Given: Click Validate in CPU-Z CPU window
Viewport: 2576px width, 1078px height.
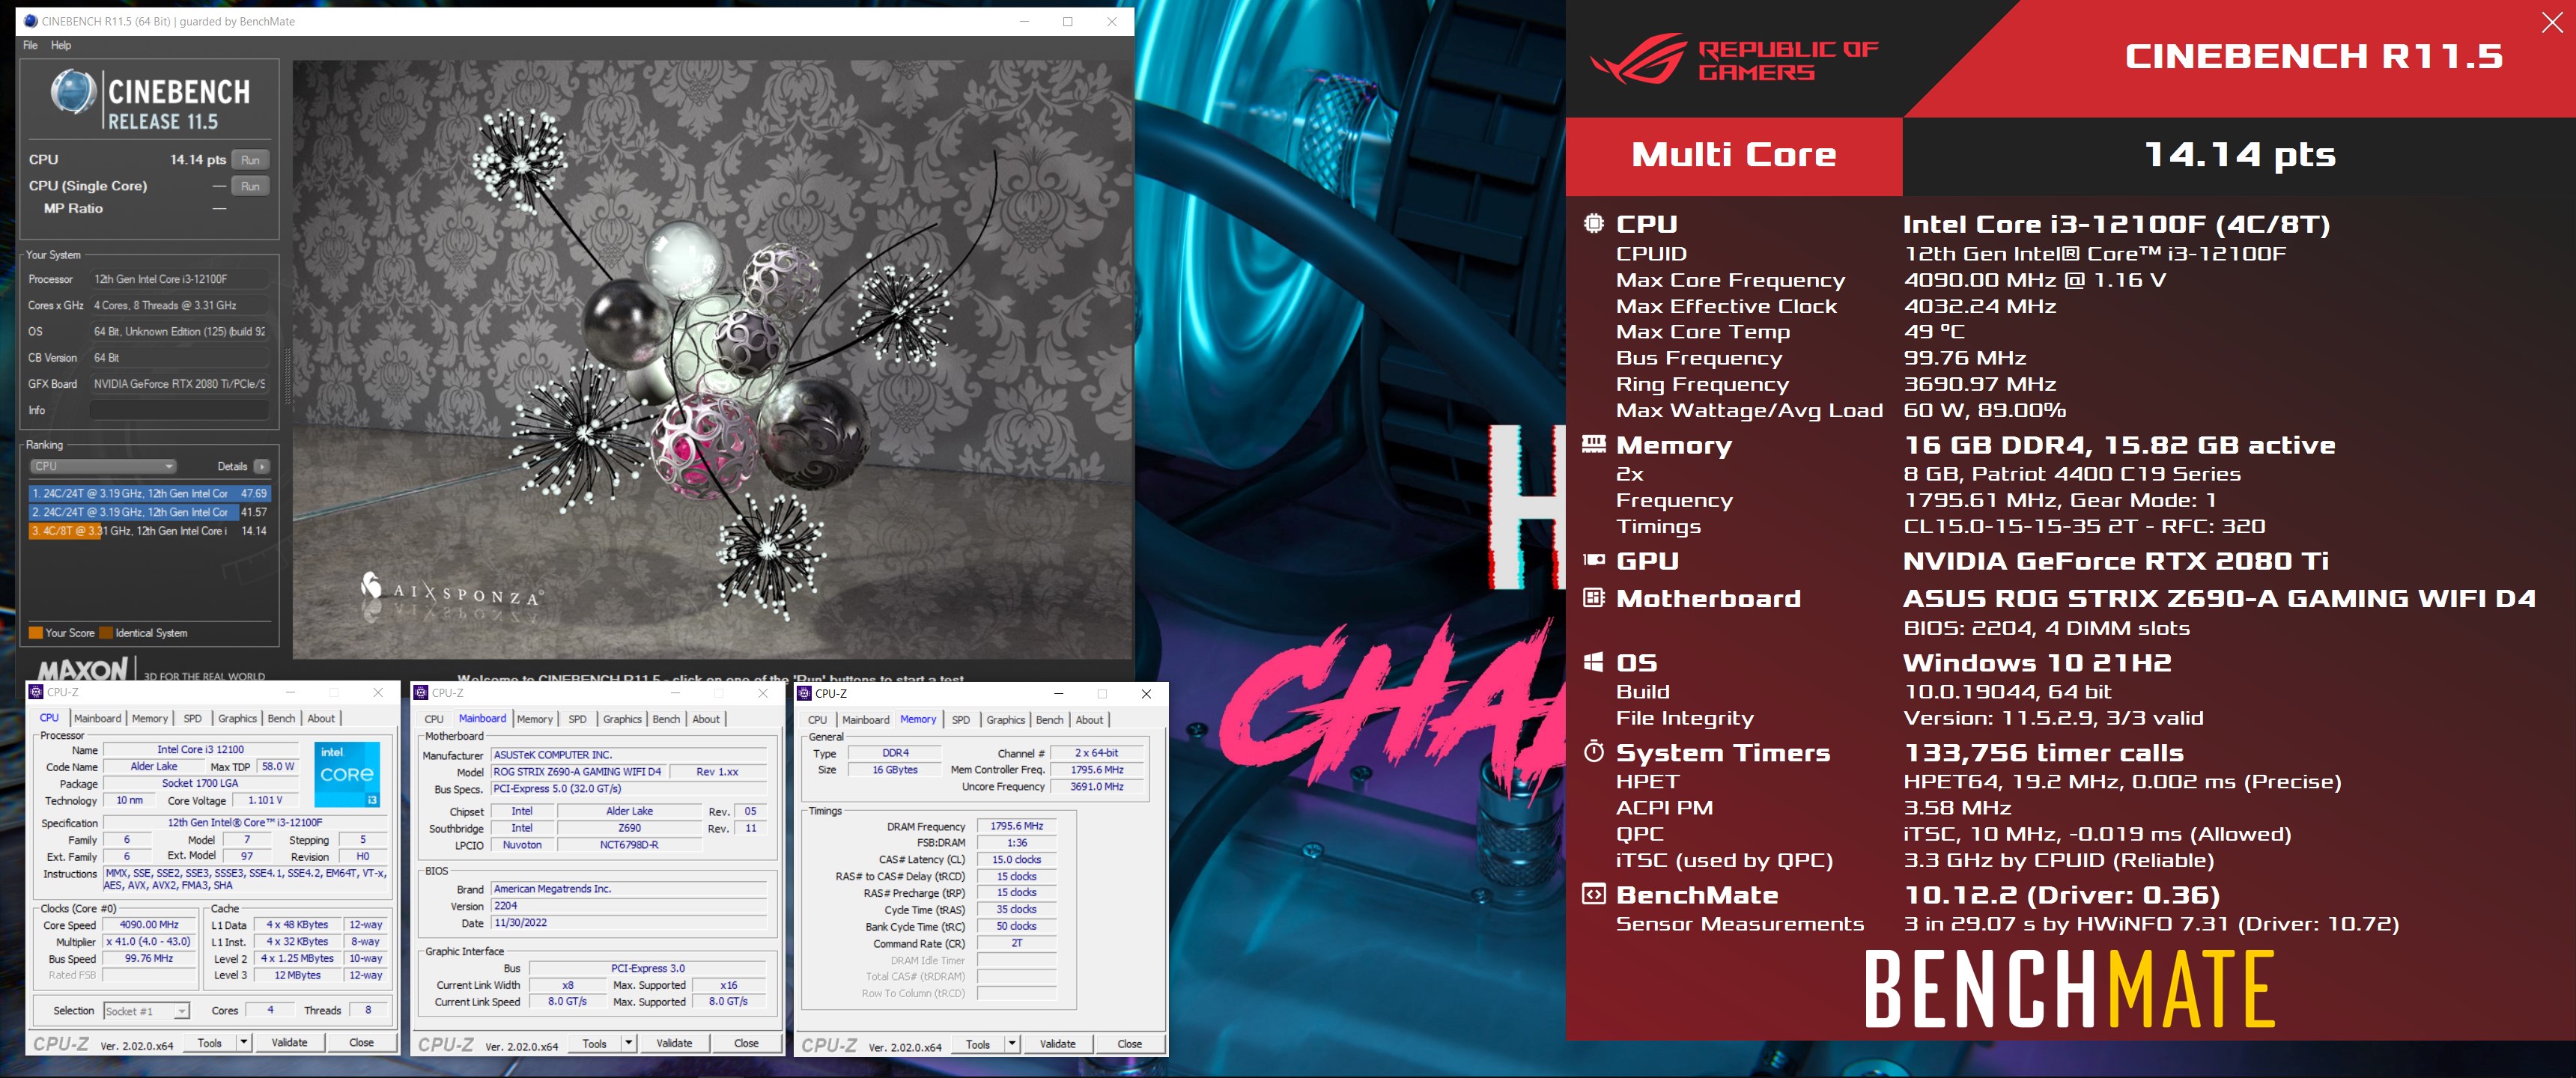Looking at the screenshot, I should click(x=290, y=1042).
